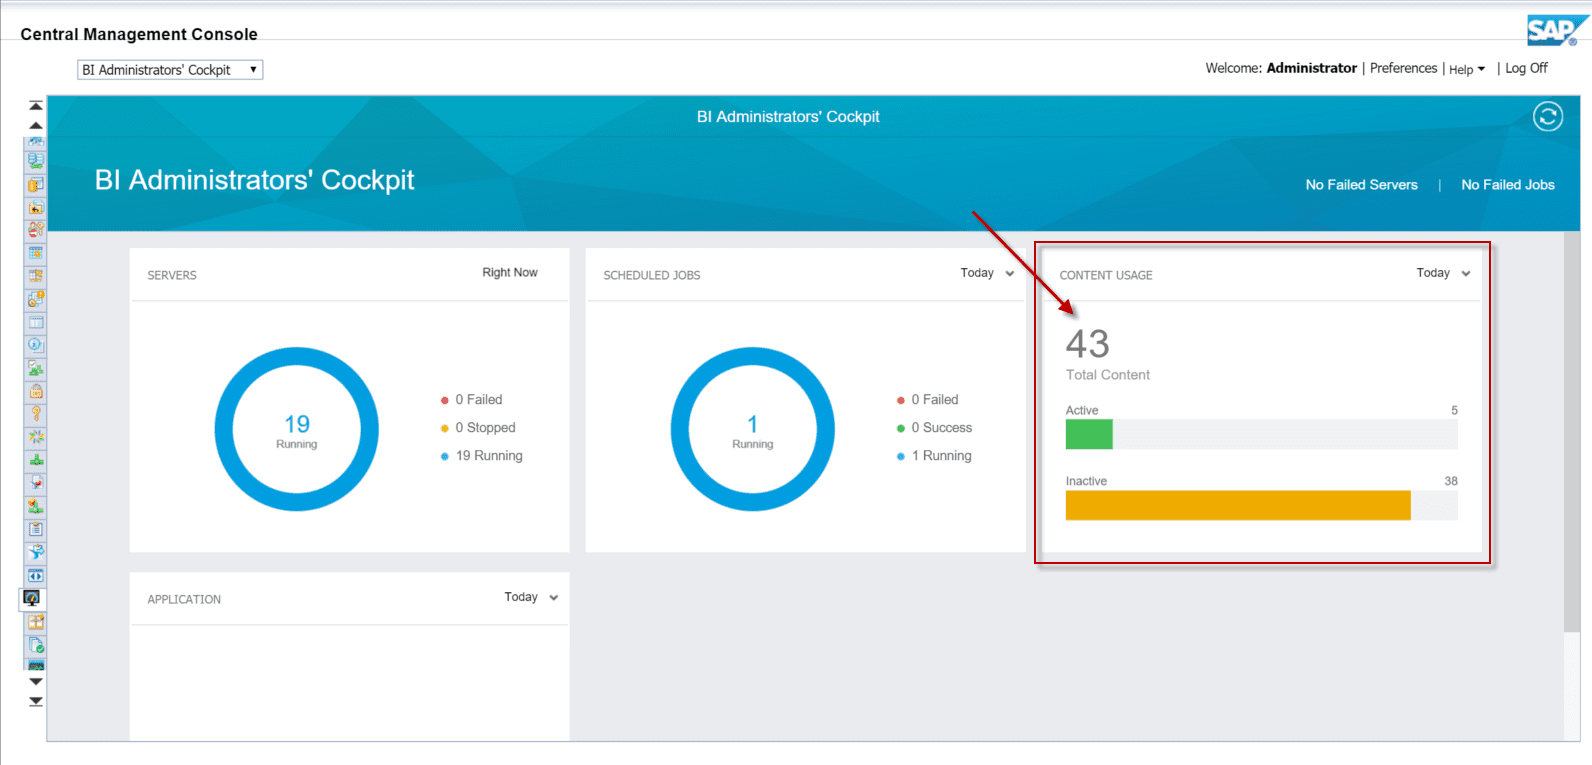Click the Administrator user name
Image resolution: width=1592 pixels, height=765 pixels.
coord(1311,68)
